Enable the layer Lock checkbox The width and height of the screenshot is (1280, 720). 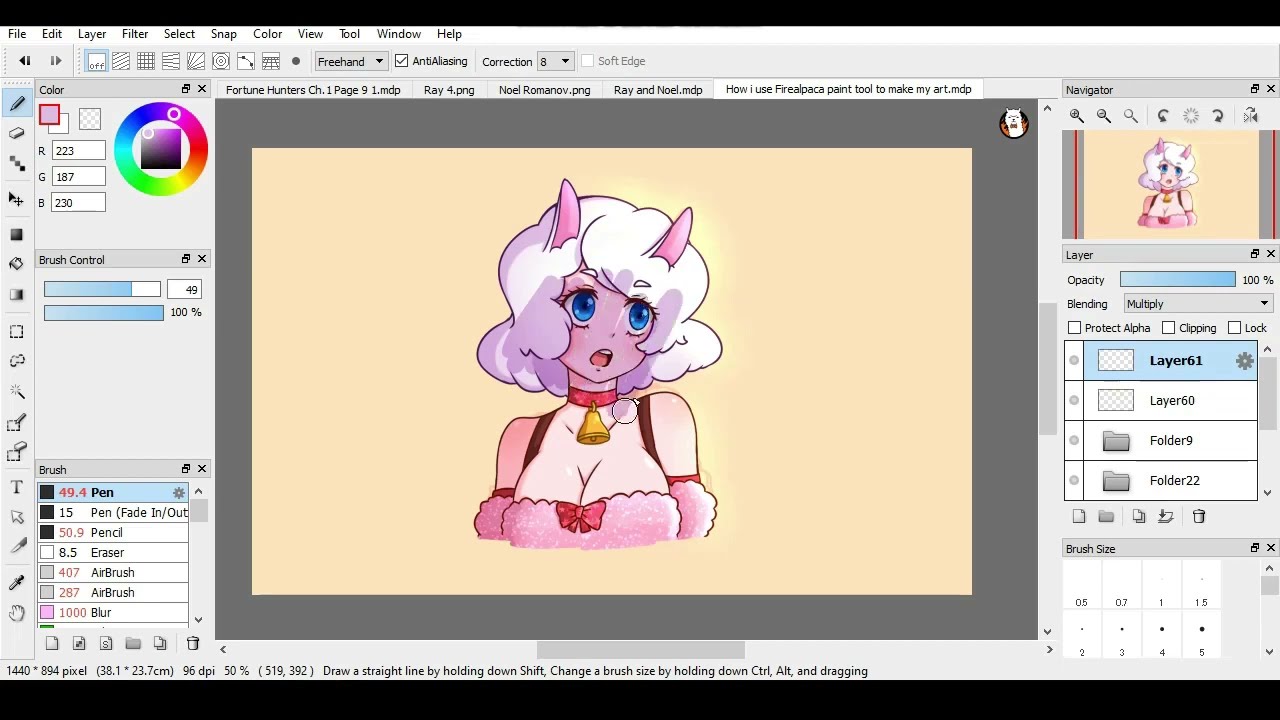click(1235, 328)
